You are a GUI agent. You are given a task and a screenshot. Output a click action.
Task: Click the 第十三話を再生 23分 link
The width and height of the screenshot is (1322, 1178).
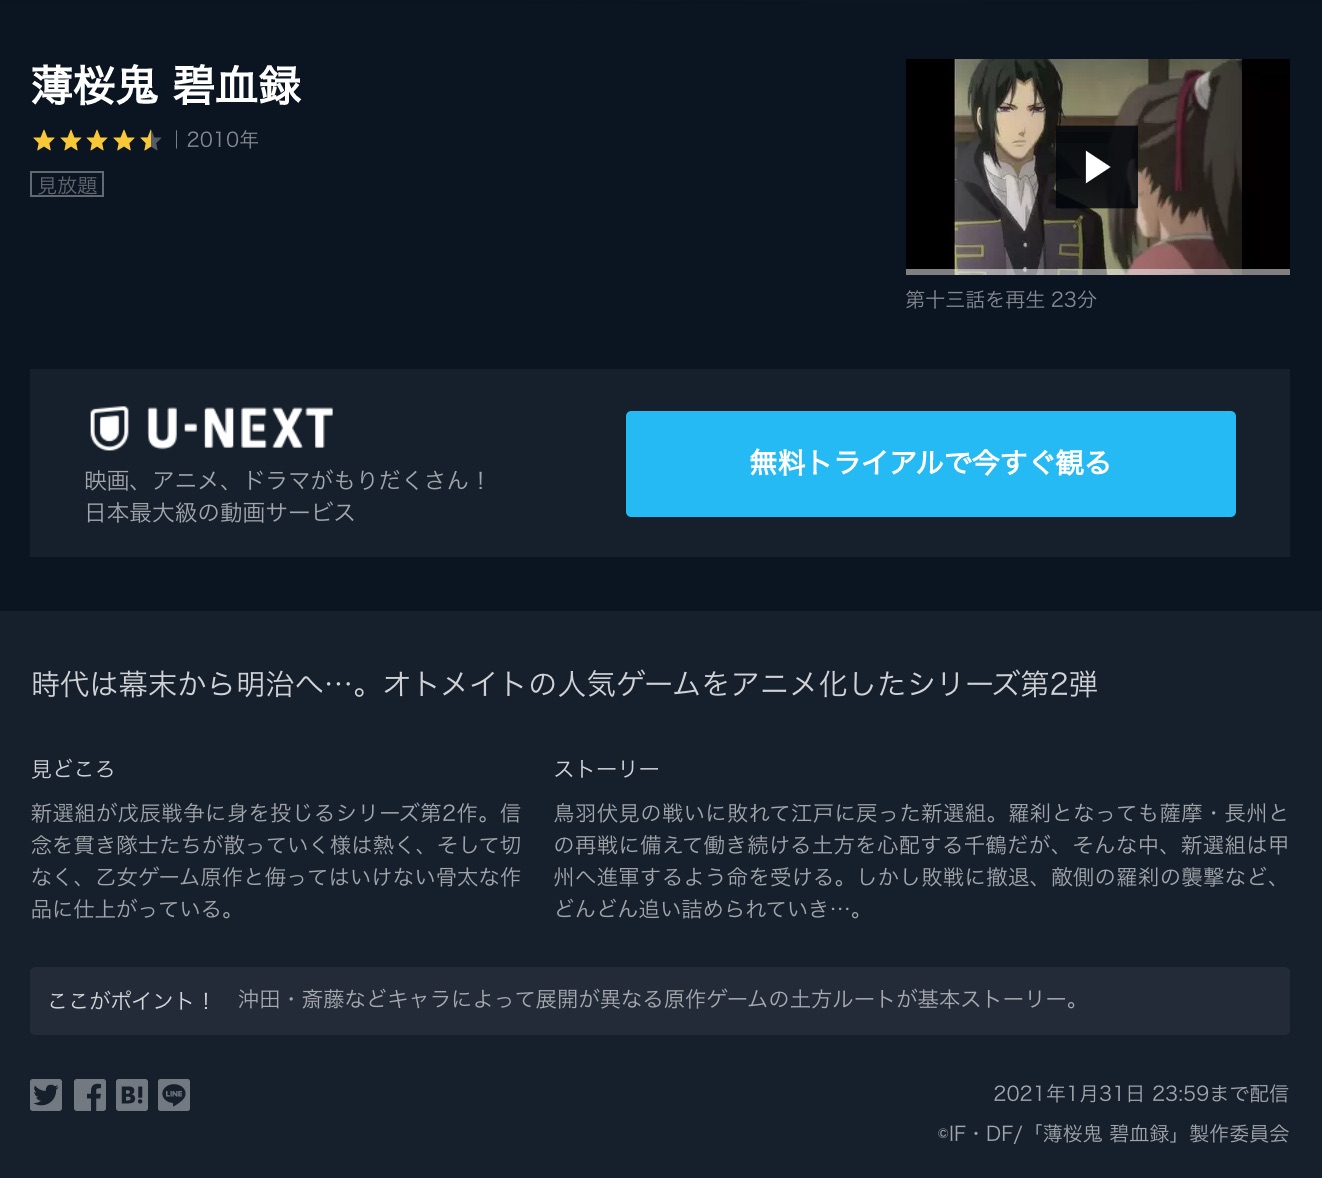click(1001, 300)
